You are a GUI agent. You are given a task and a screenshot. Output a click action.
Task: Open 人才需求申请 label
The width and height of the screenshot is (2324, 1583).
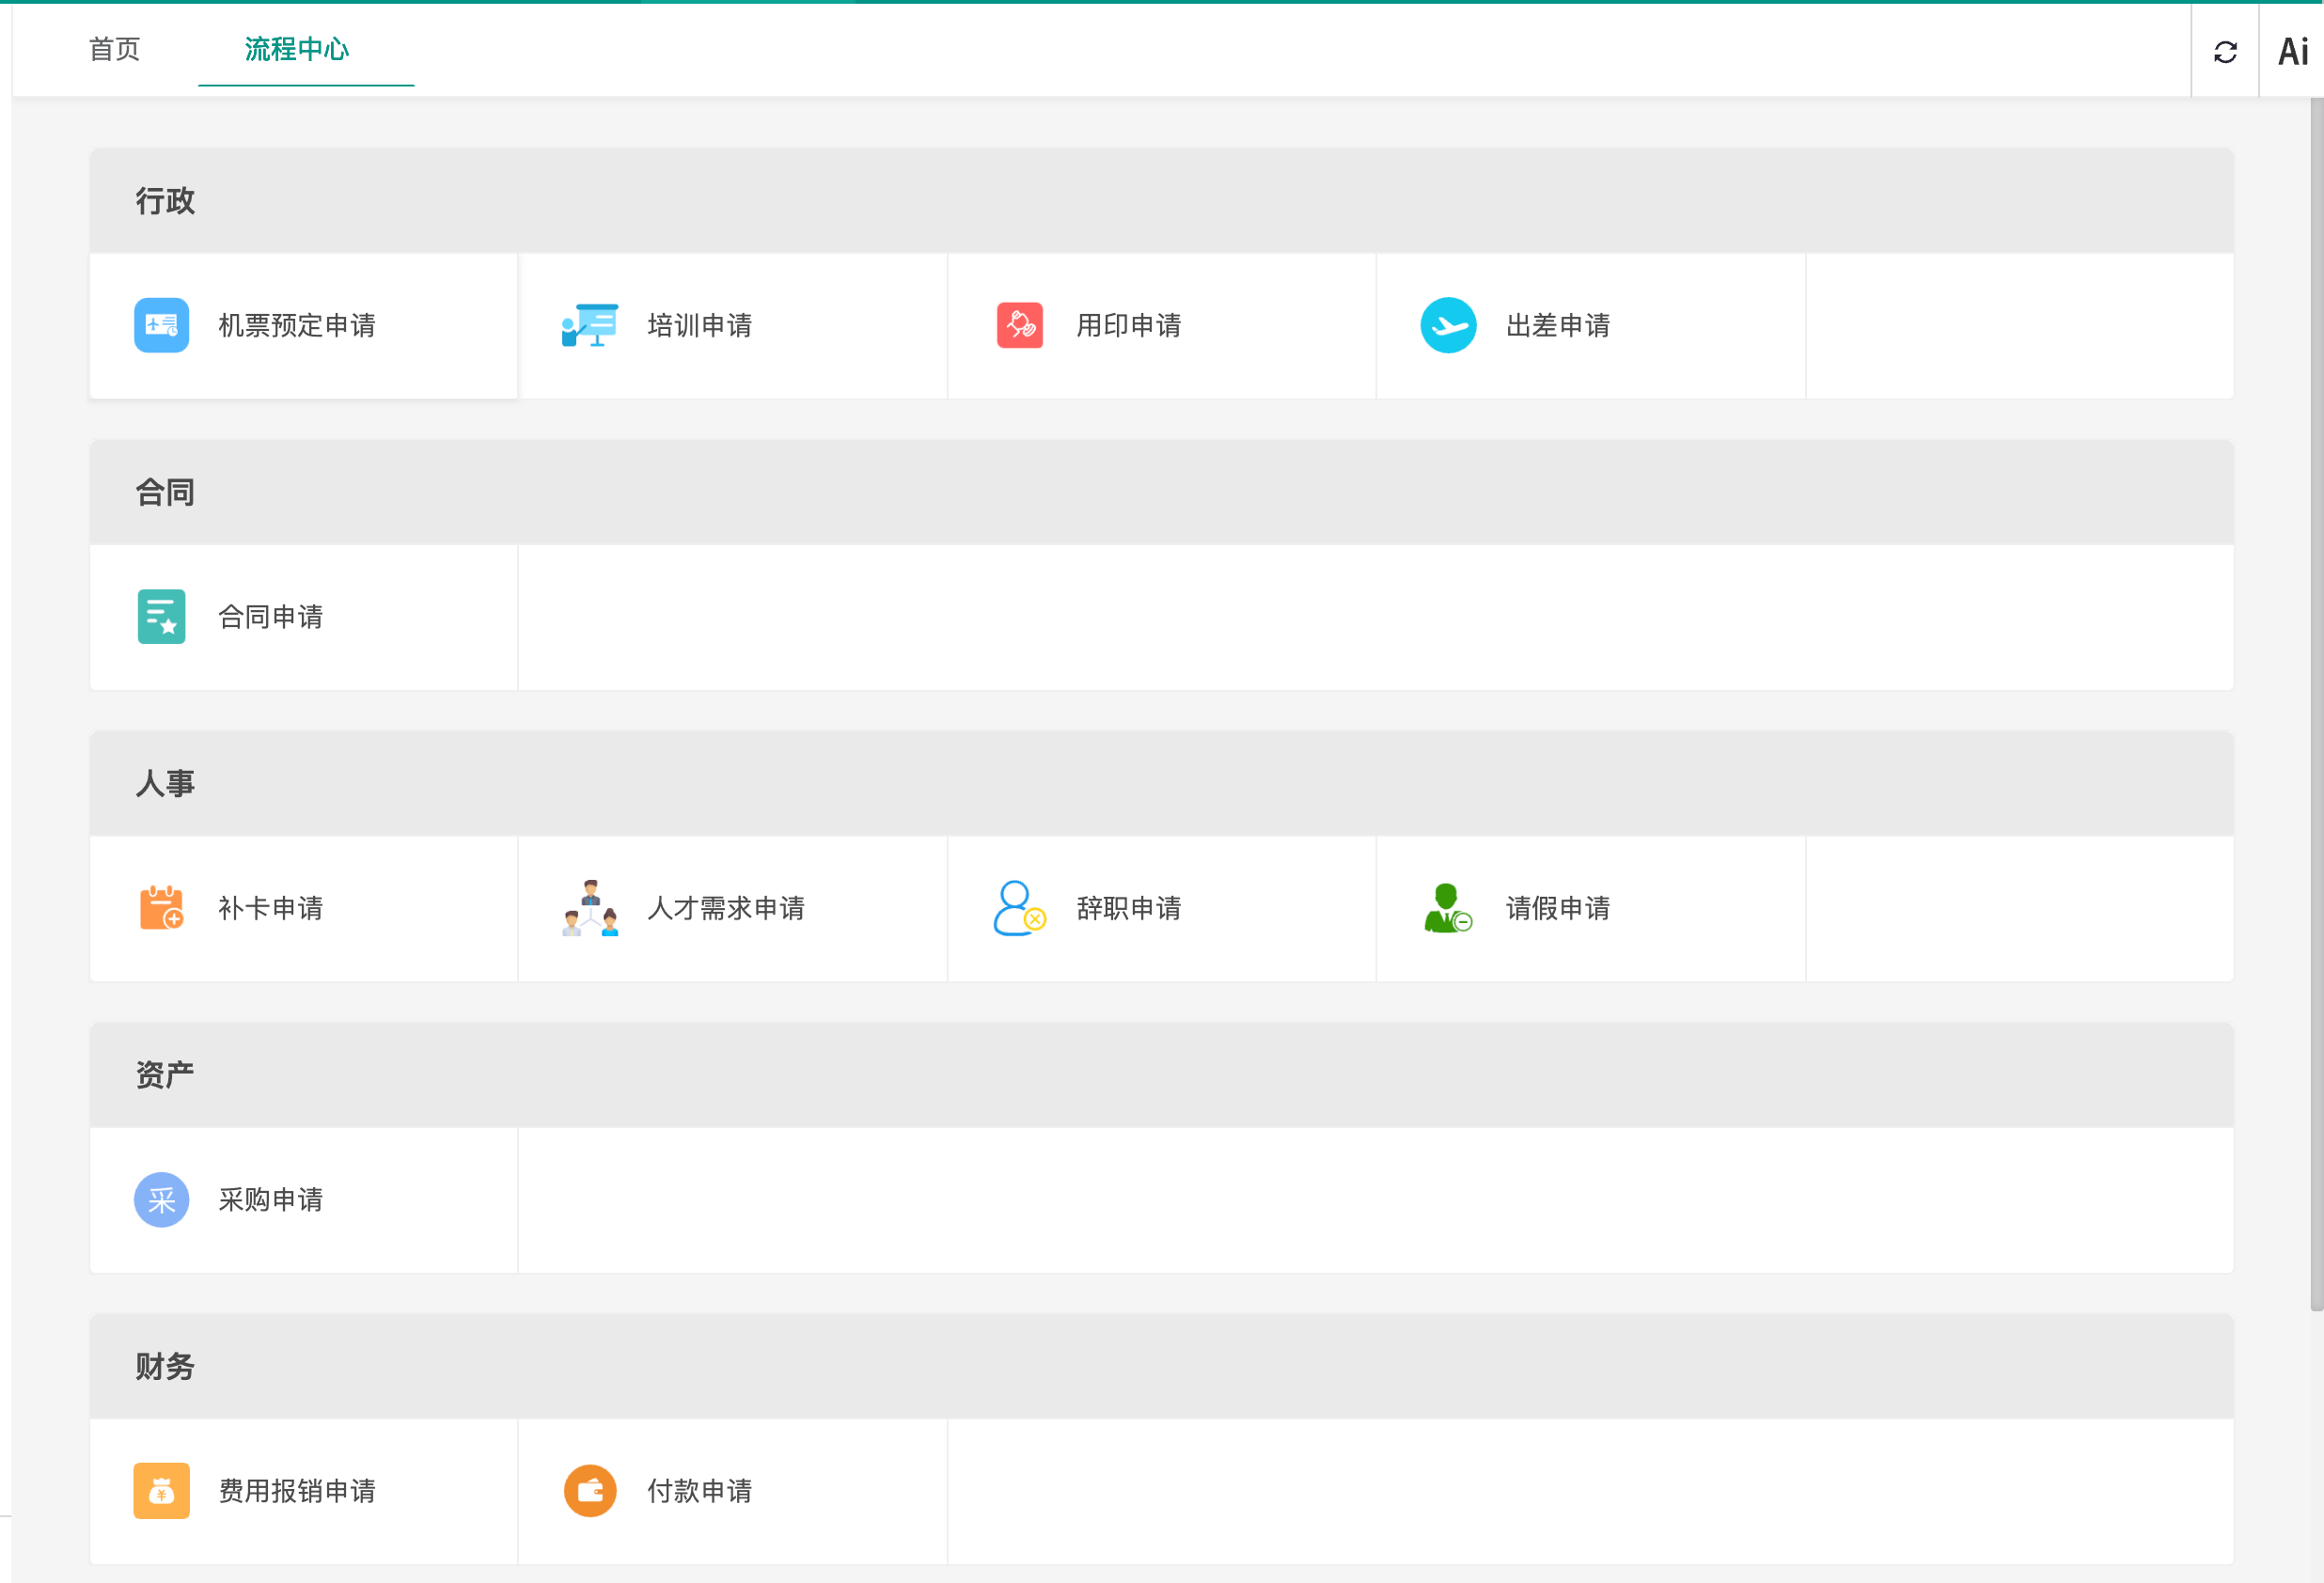click(x=726, y=907)
